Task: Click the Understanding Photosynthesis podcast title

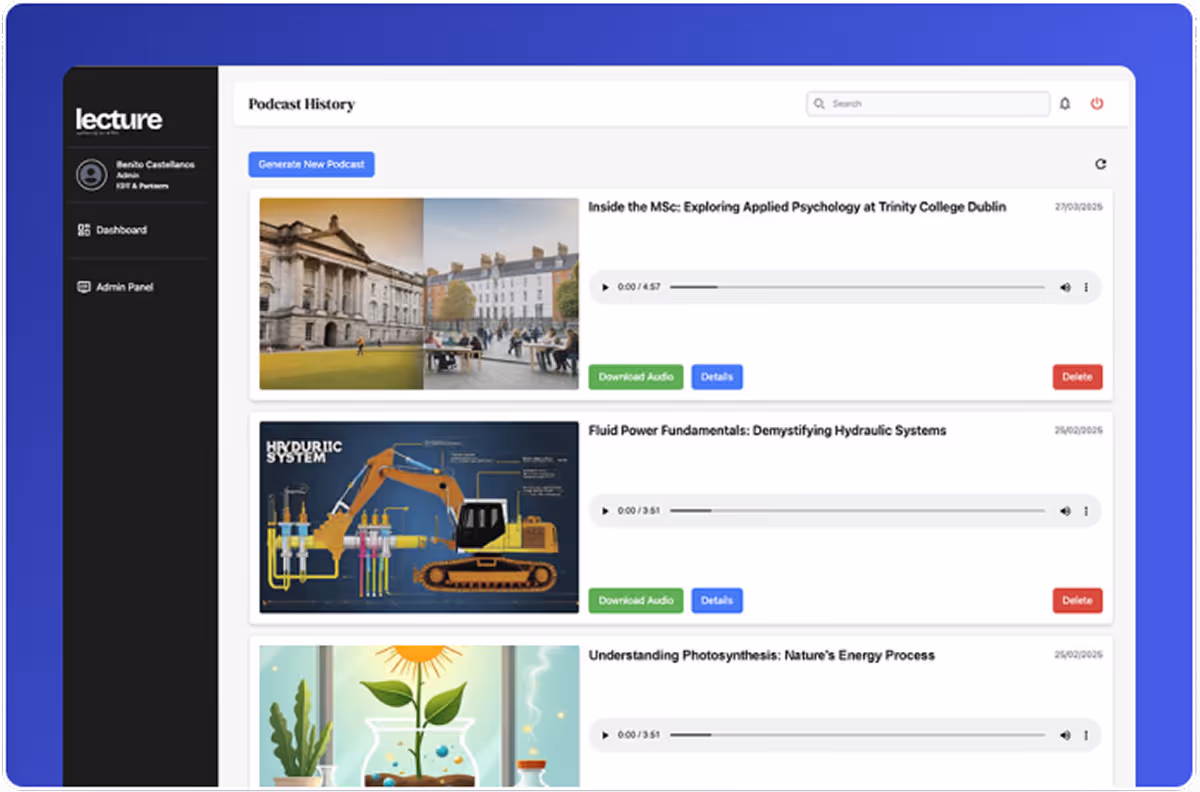Action: click(762, 656)
